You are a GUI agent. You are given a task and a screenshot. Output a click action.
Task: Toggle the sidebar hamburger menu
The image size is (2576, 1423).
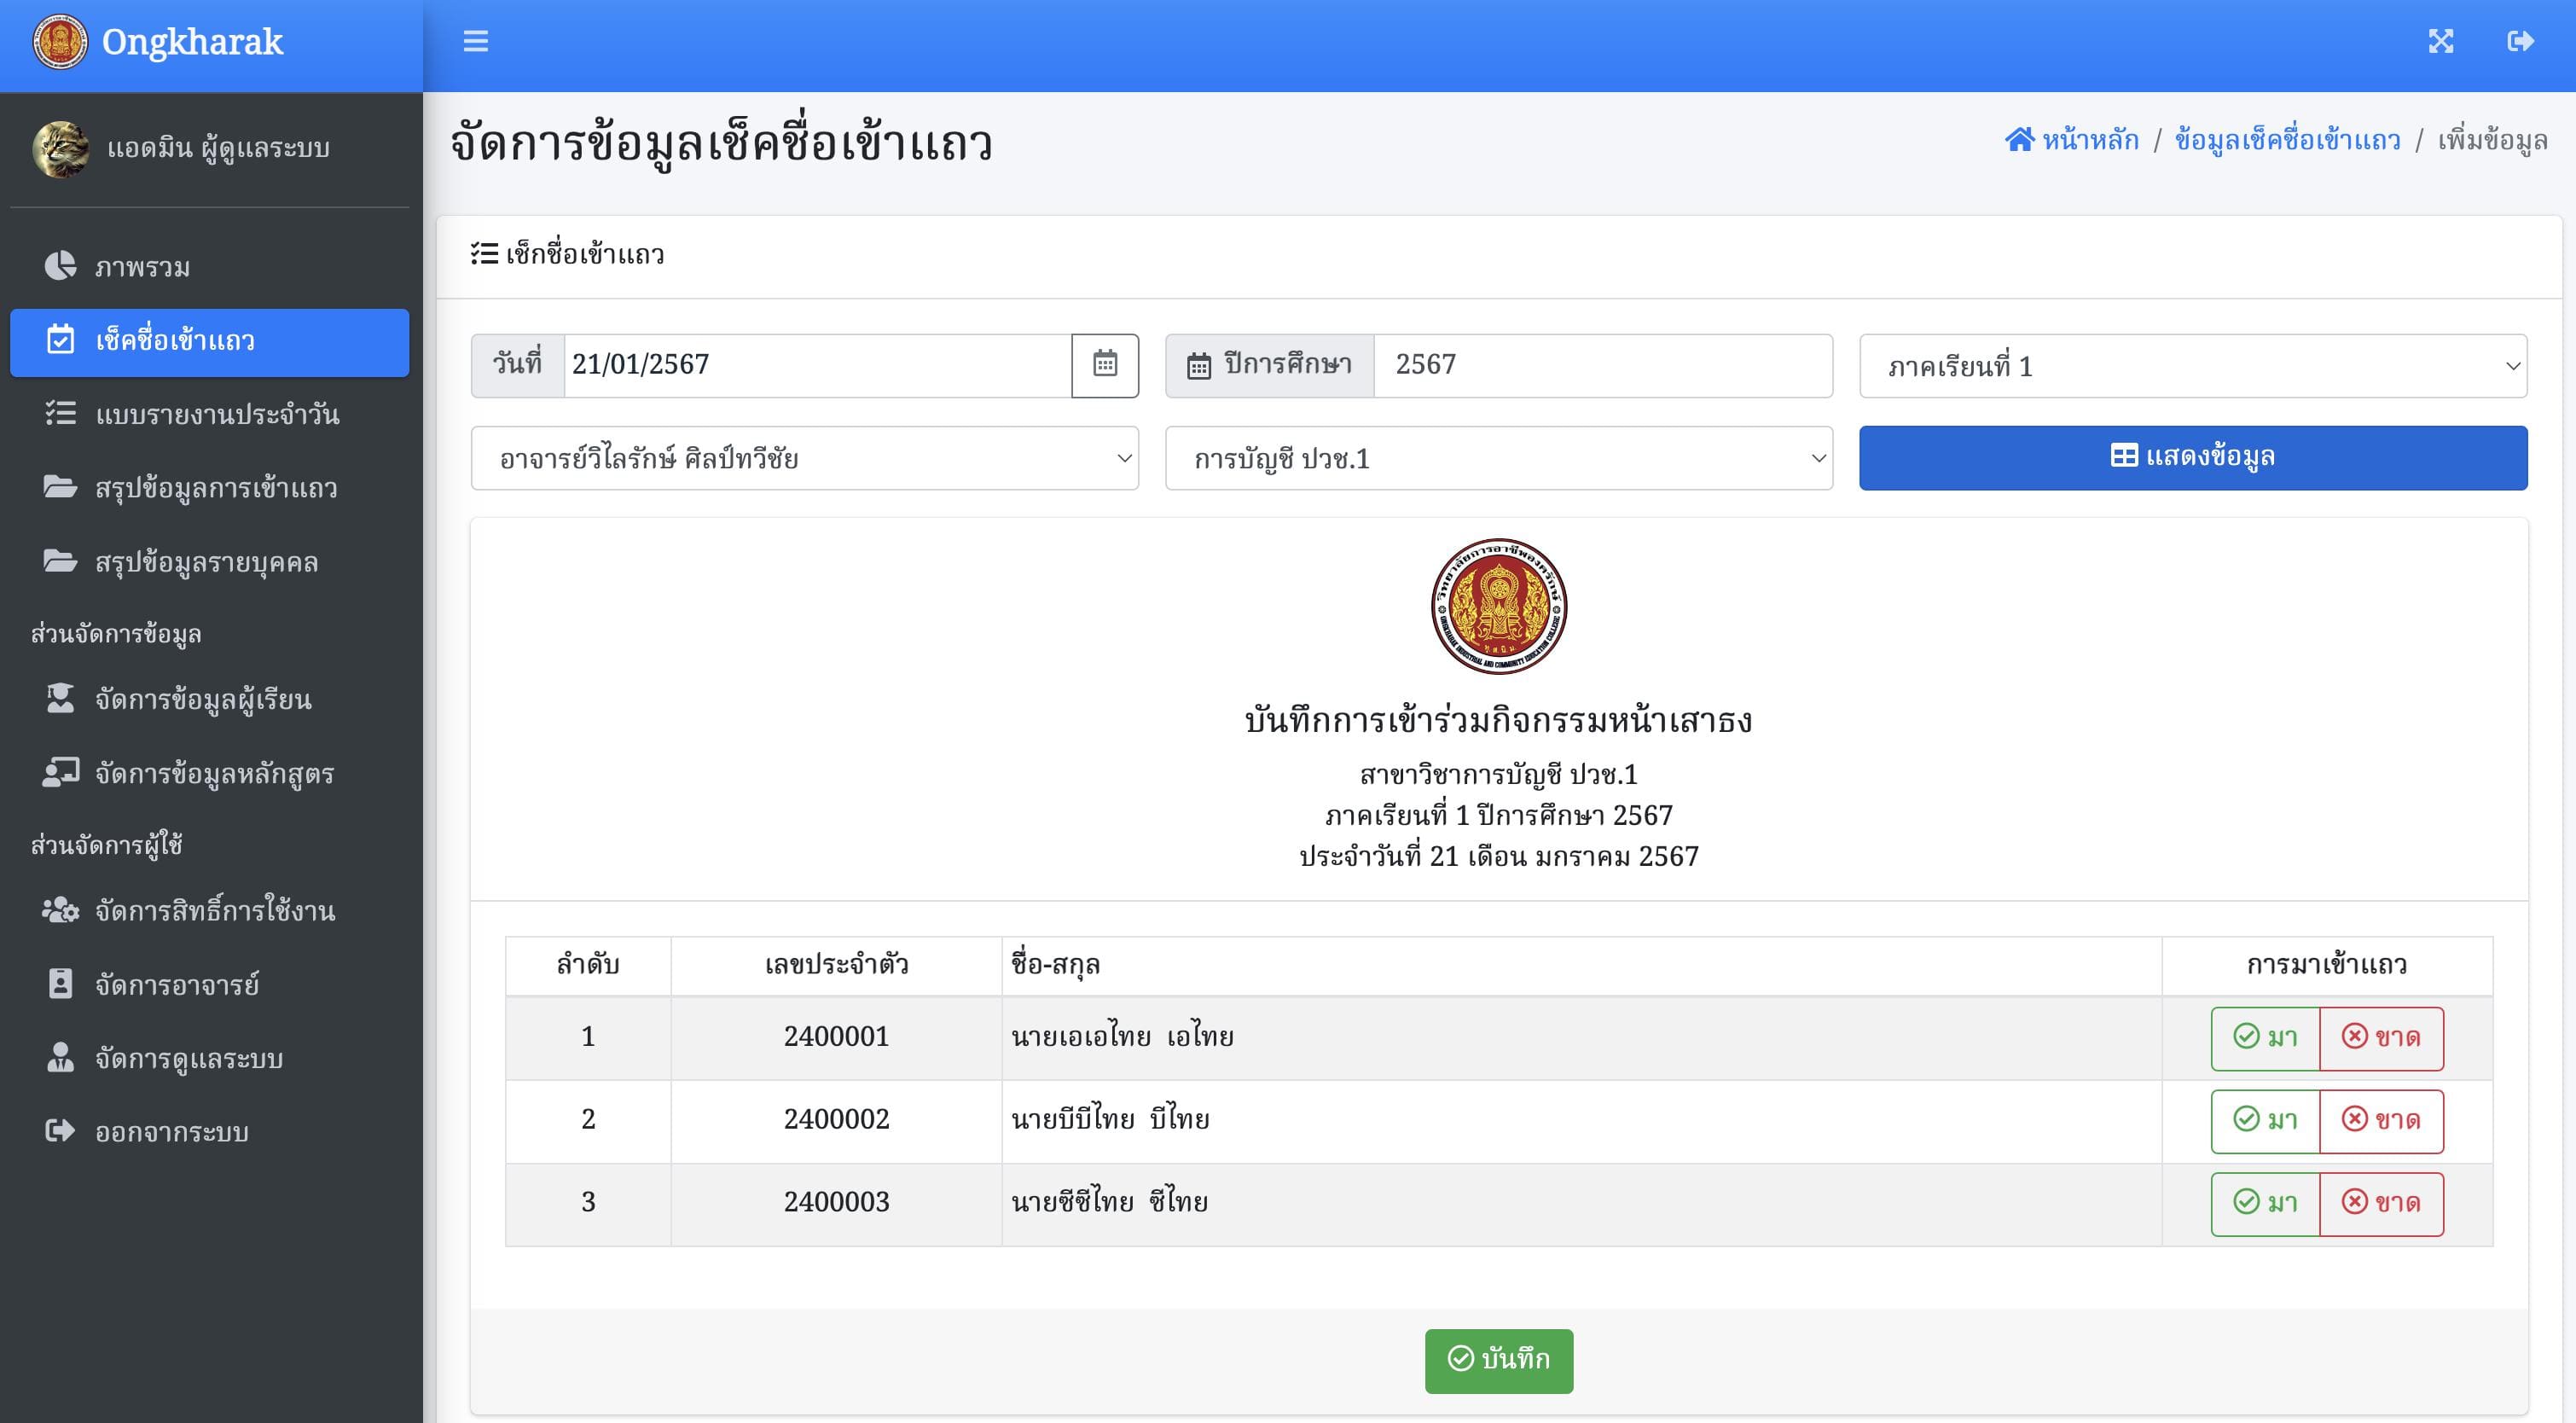click(x=476, y=41)
